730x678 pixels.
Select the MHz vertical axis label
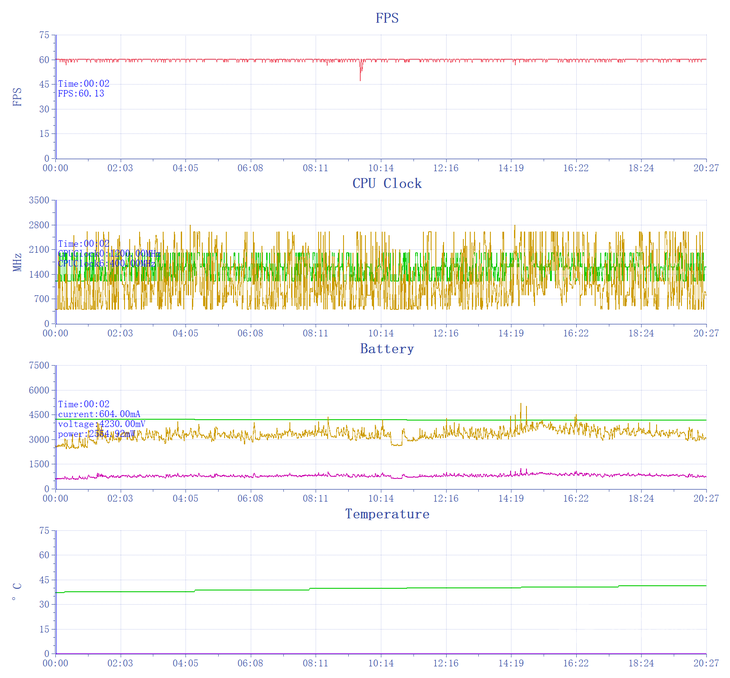tap(16, 263)
